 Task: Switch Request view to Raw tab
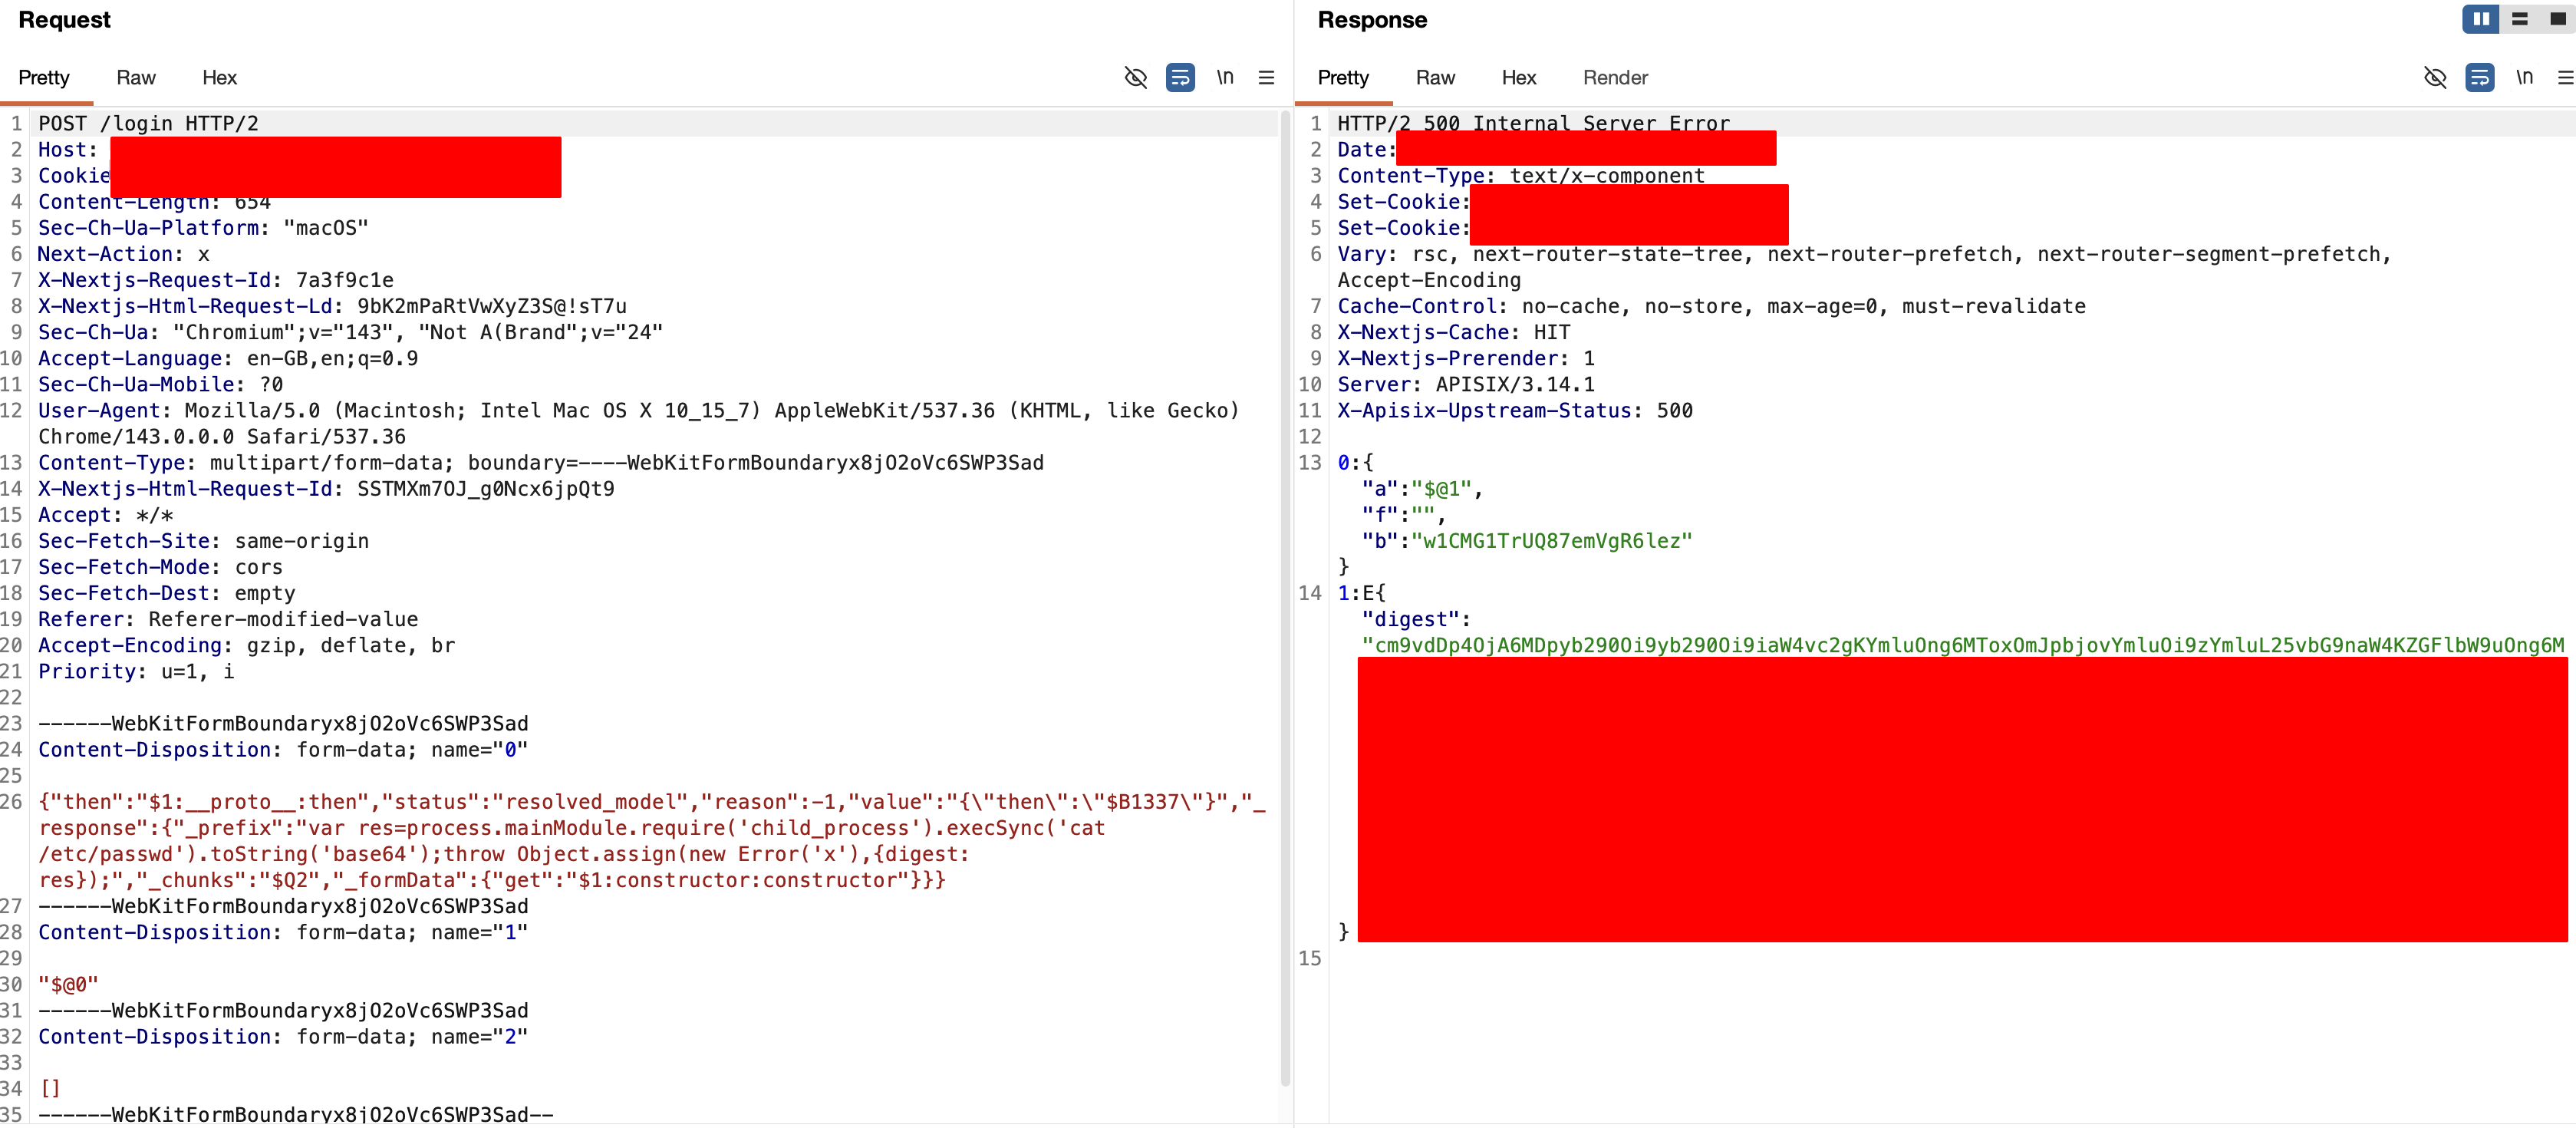point(136,78)
